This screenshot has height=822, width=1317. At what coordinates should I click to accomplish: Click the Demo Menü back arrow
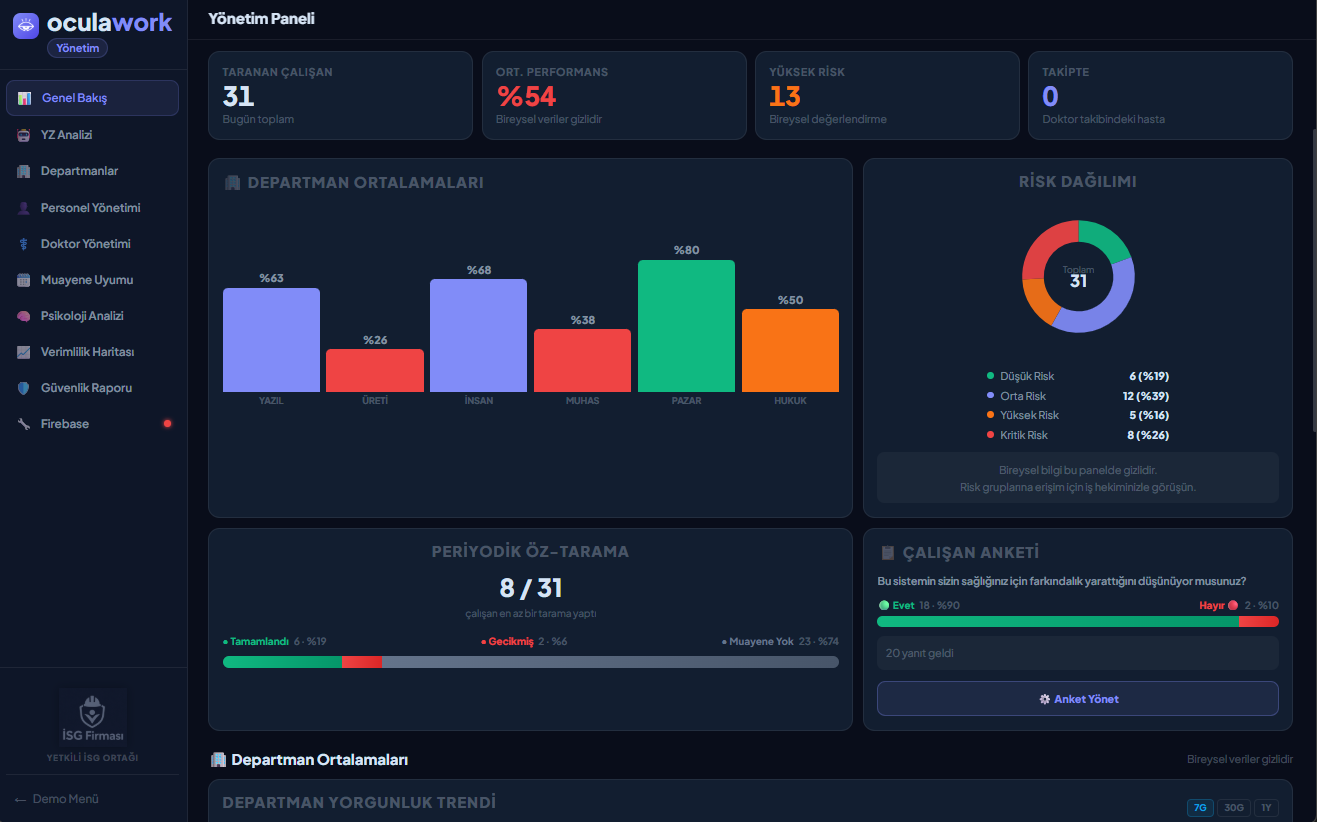pos(20,799)
